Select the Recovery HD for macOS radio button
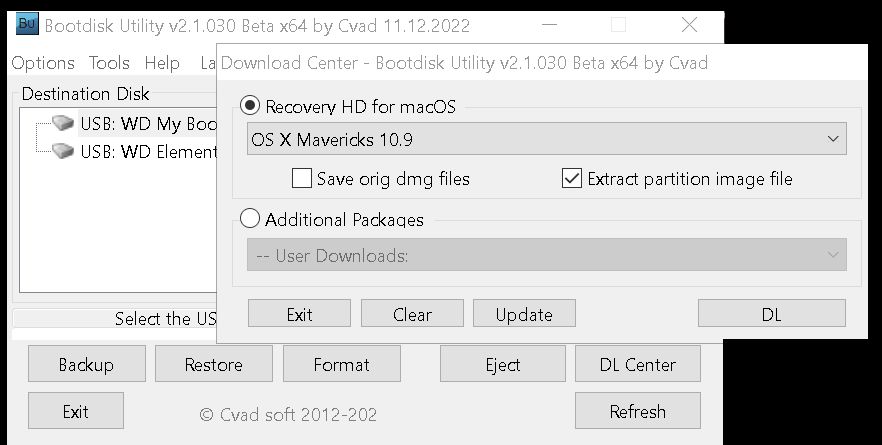 (250, 106)
